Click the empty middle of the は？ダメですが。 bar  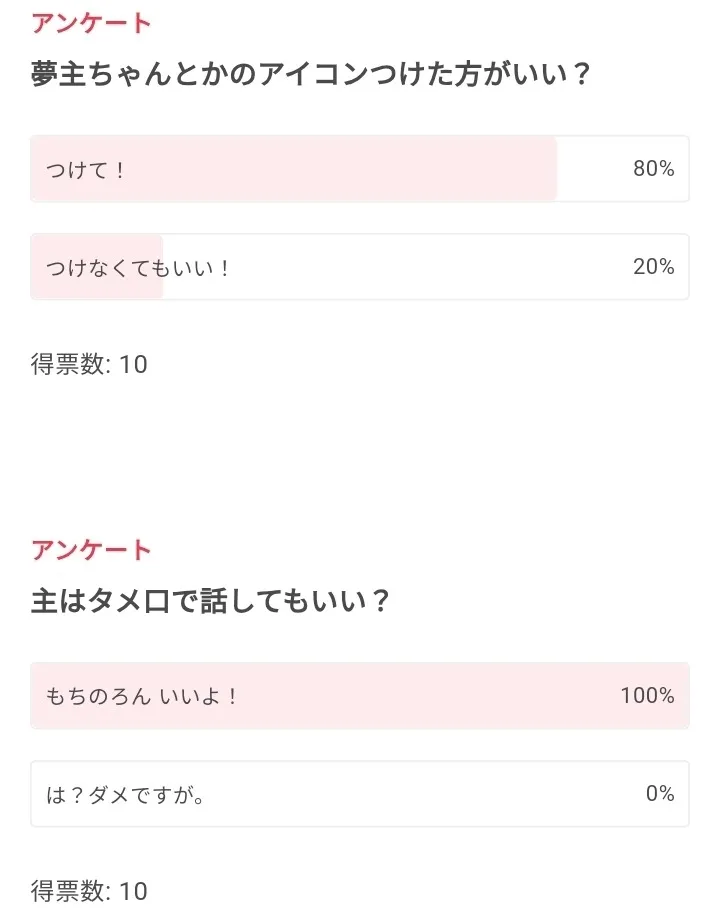(x=400, y=794)
